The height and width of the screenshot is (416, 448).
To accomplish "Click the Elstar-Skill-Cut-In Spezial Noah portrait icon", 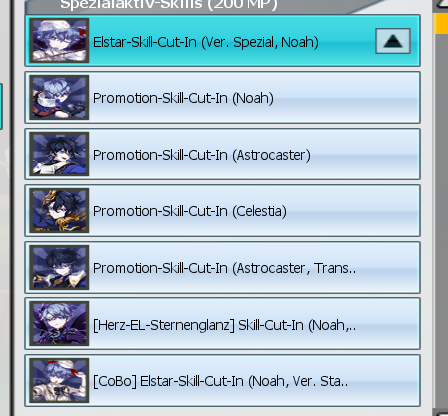I will coord(59,40).
